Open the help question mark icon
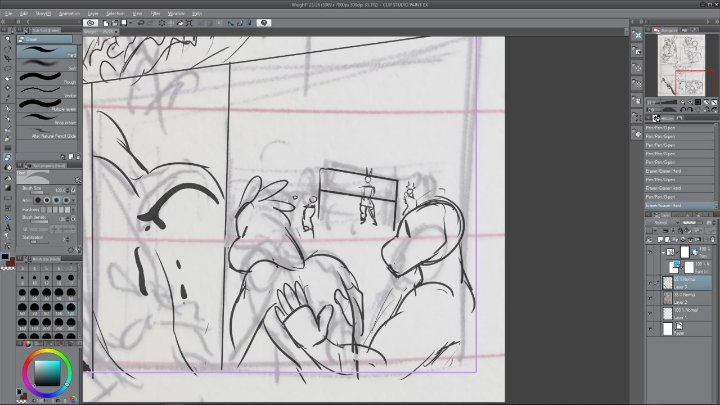Image resolution: width=720 pixels, height=405 pixels. pyautogui.click(x=264, y=22)
